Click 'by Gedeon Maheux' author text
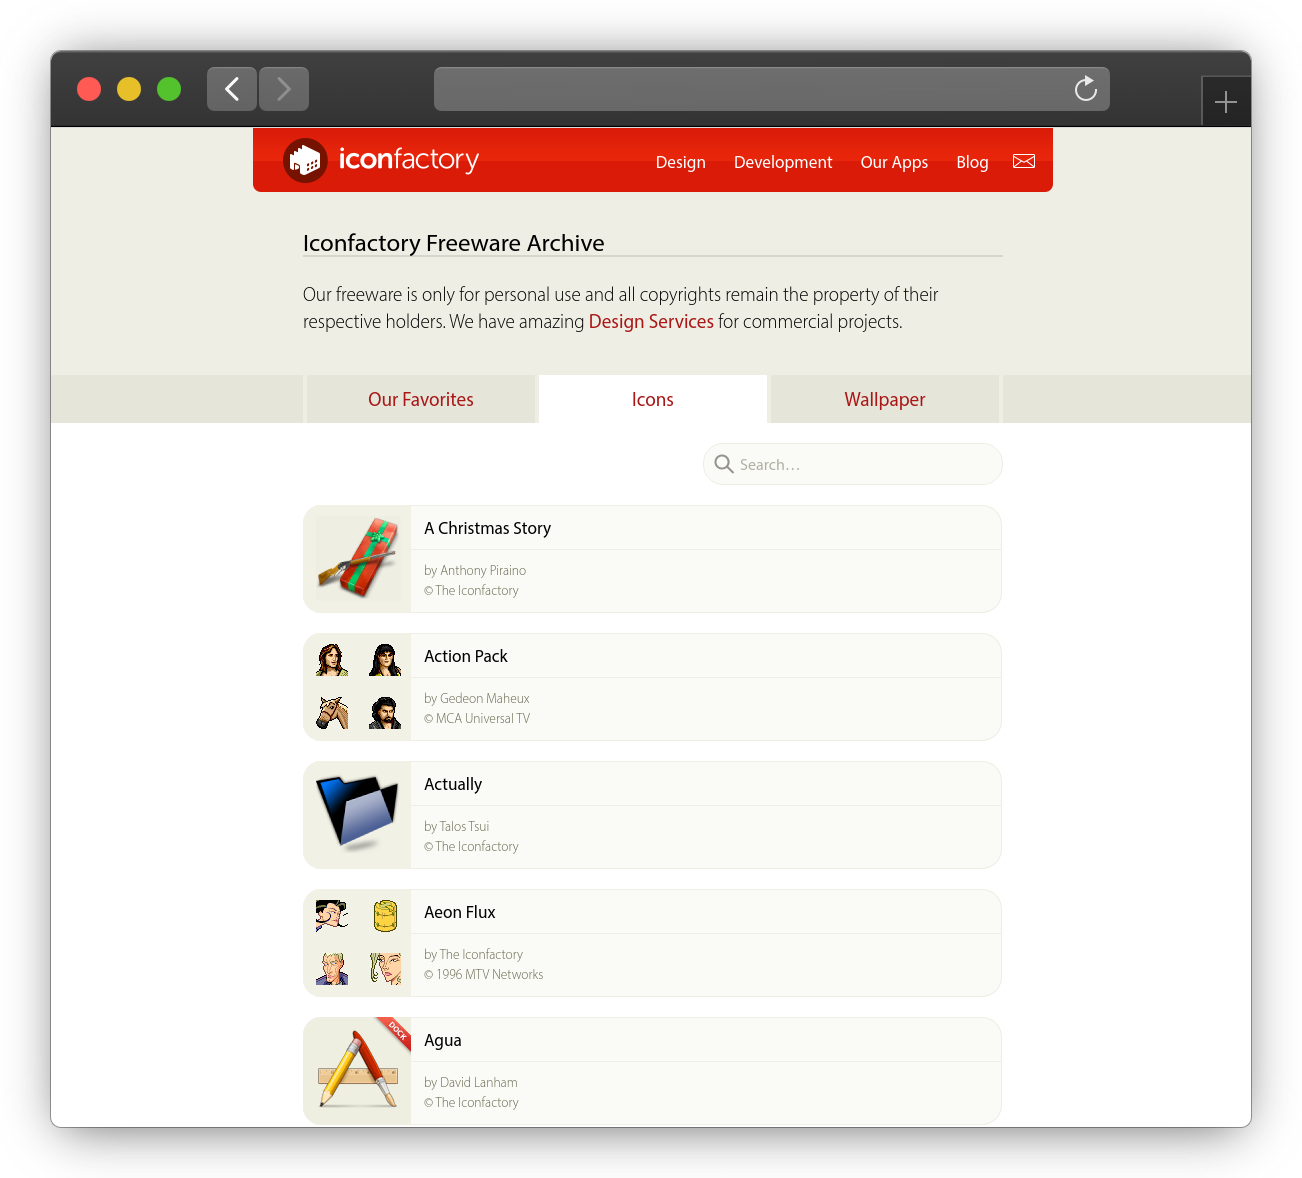1302x1178 pixels. tap(477, 698)
